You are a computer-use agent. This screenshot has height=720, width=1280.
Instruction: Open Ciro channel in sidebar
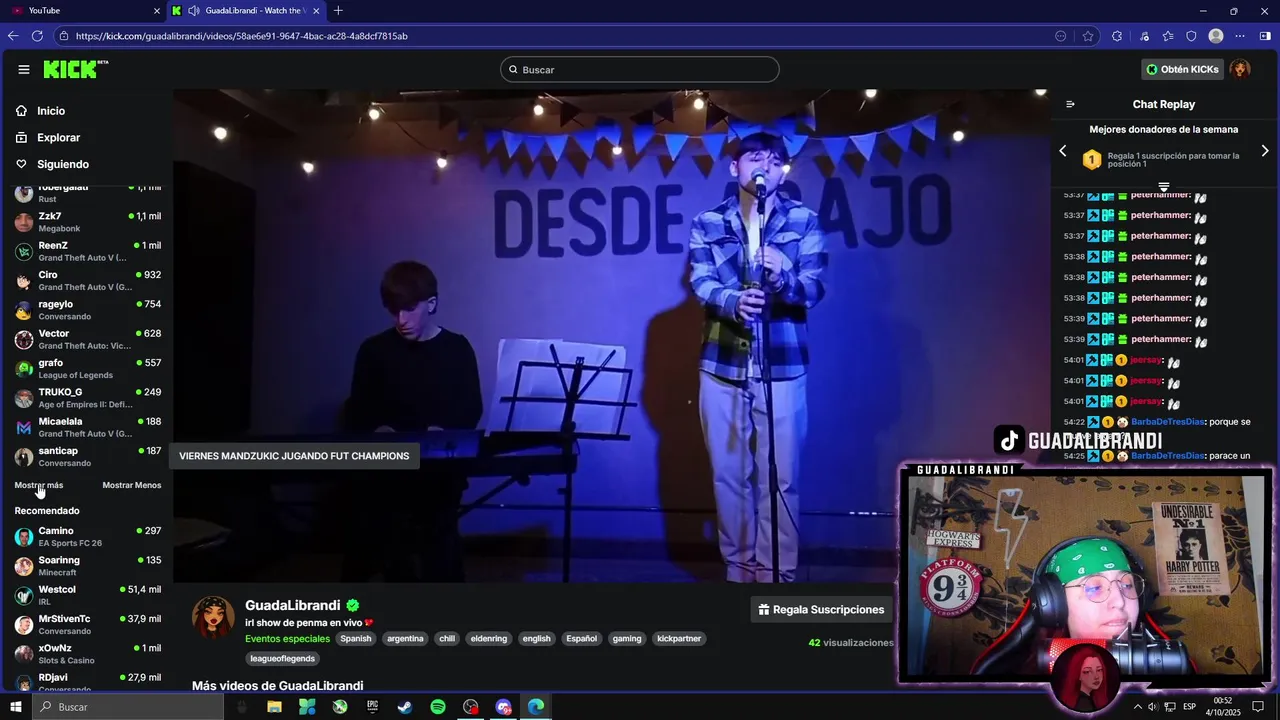[x=88, y=281]
